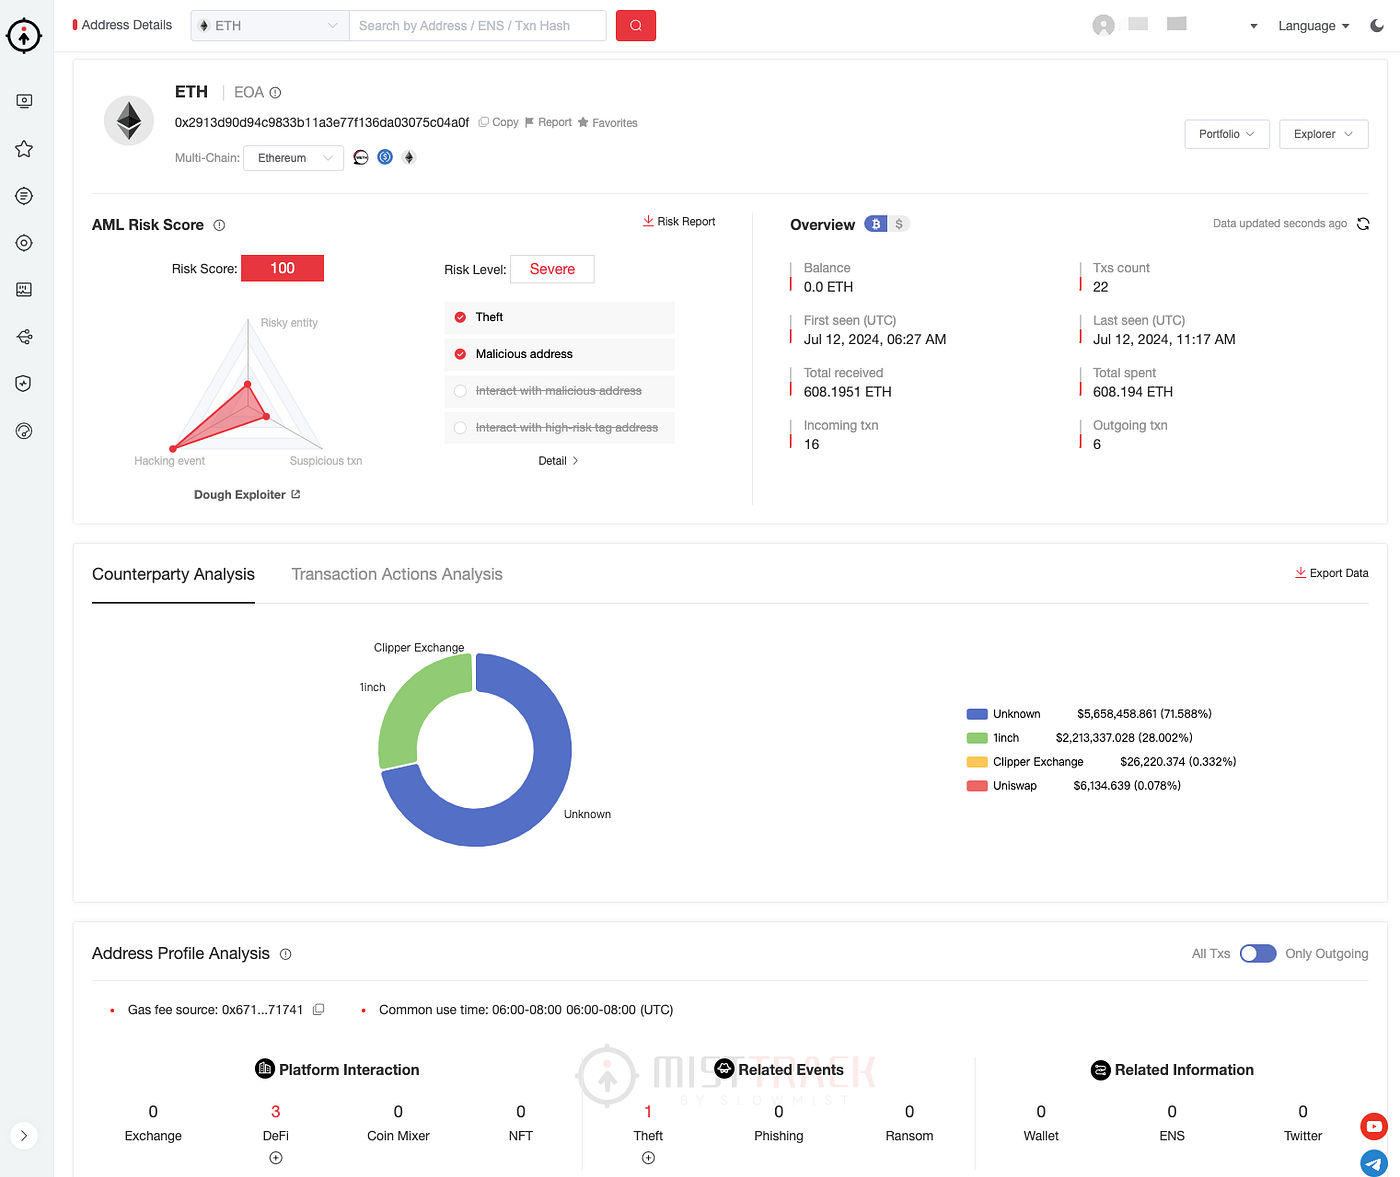Screen dimensions: 1400x1177
Task: Open the Dough Exploiter link
Action: click(247, 495)
